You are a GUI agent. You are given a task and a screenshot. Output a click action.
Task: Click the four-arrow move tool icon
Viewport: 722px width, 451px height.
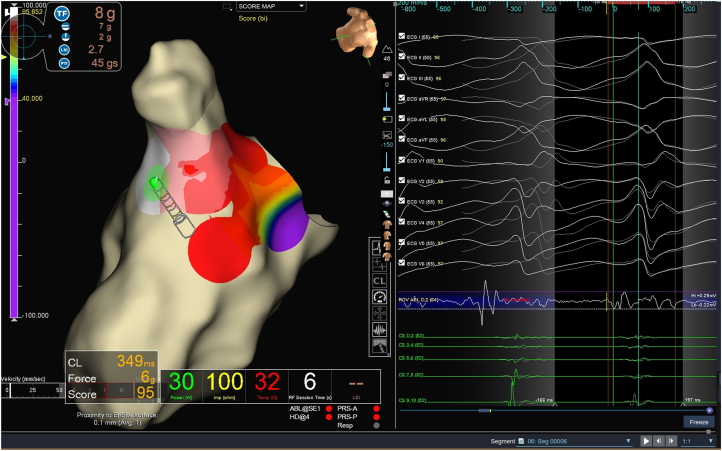coord(379,314)
